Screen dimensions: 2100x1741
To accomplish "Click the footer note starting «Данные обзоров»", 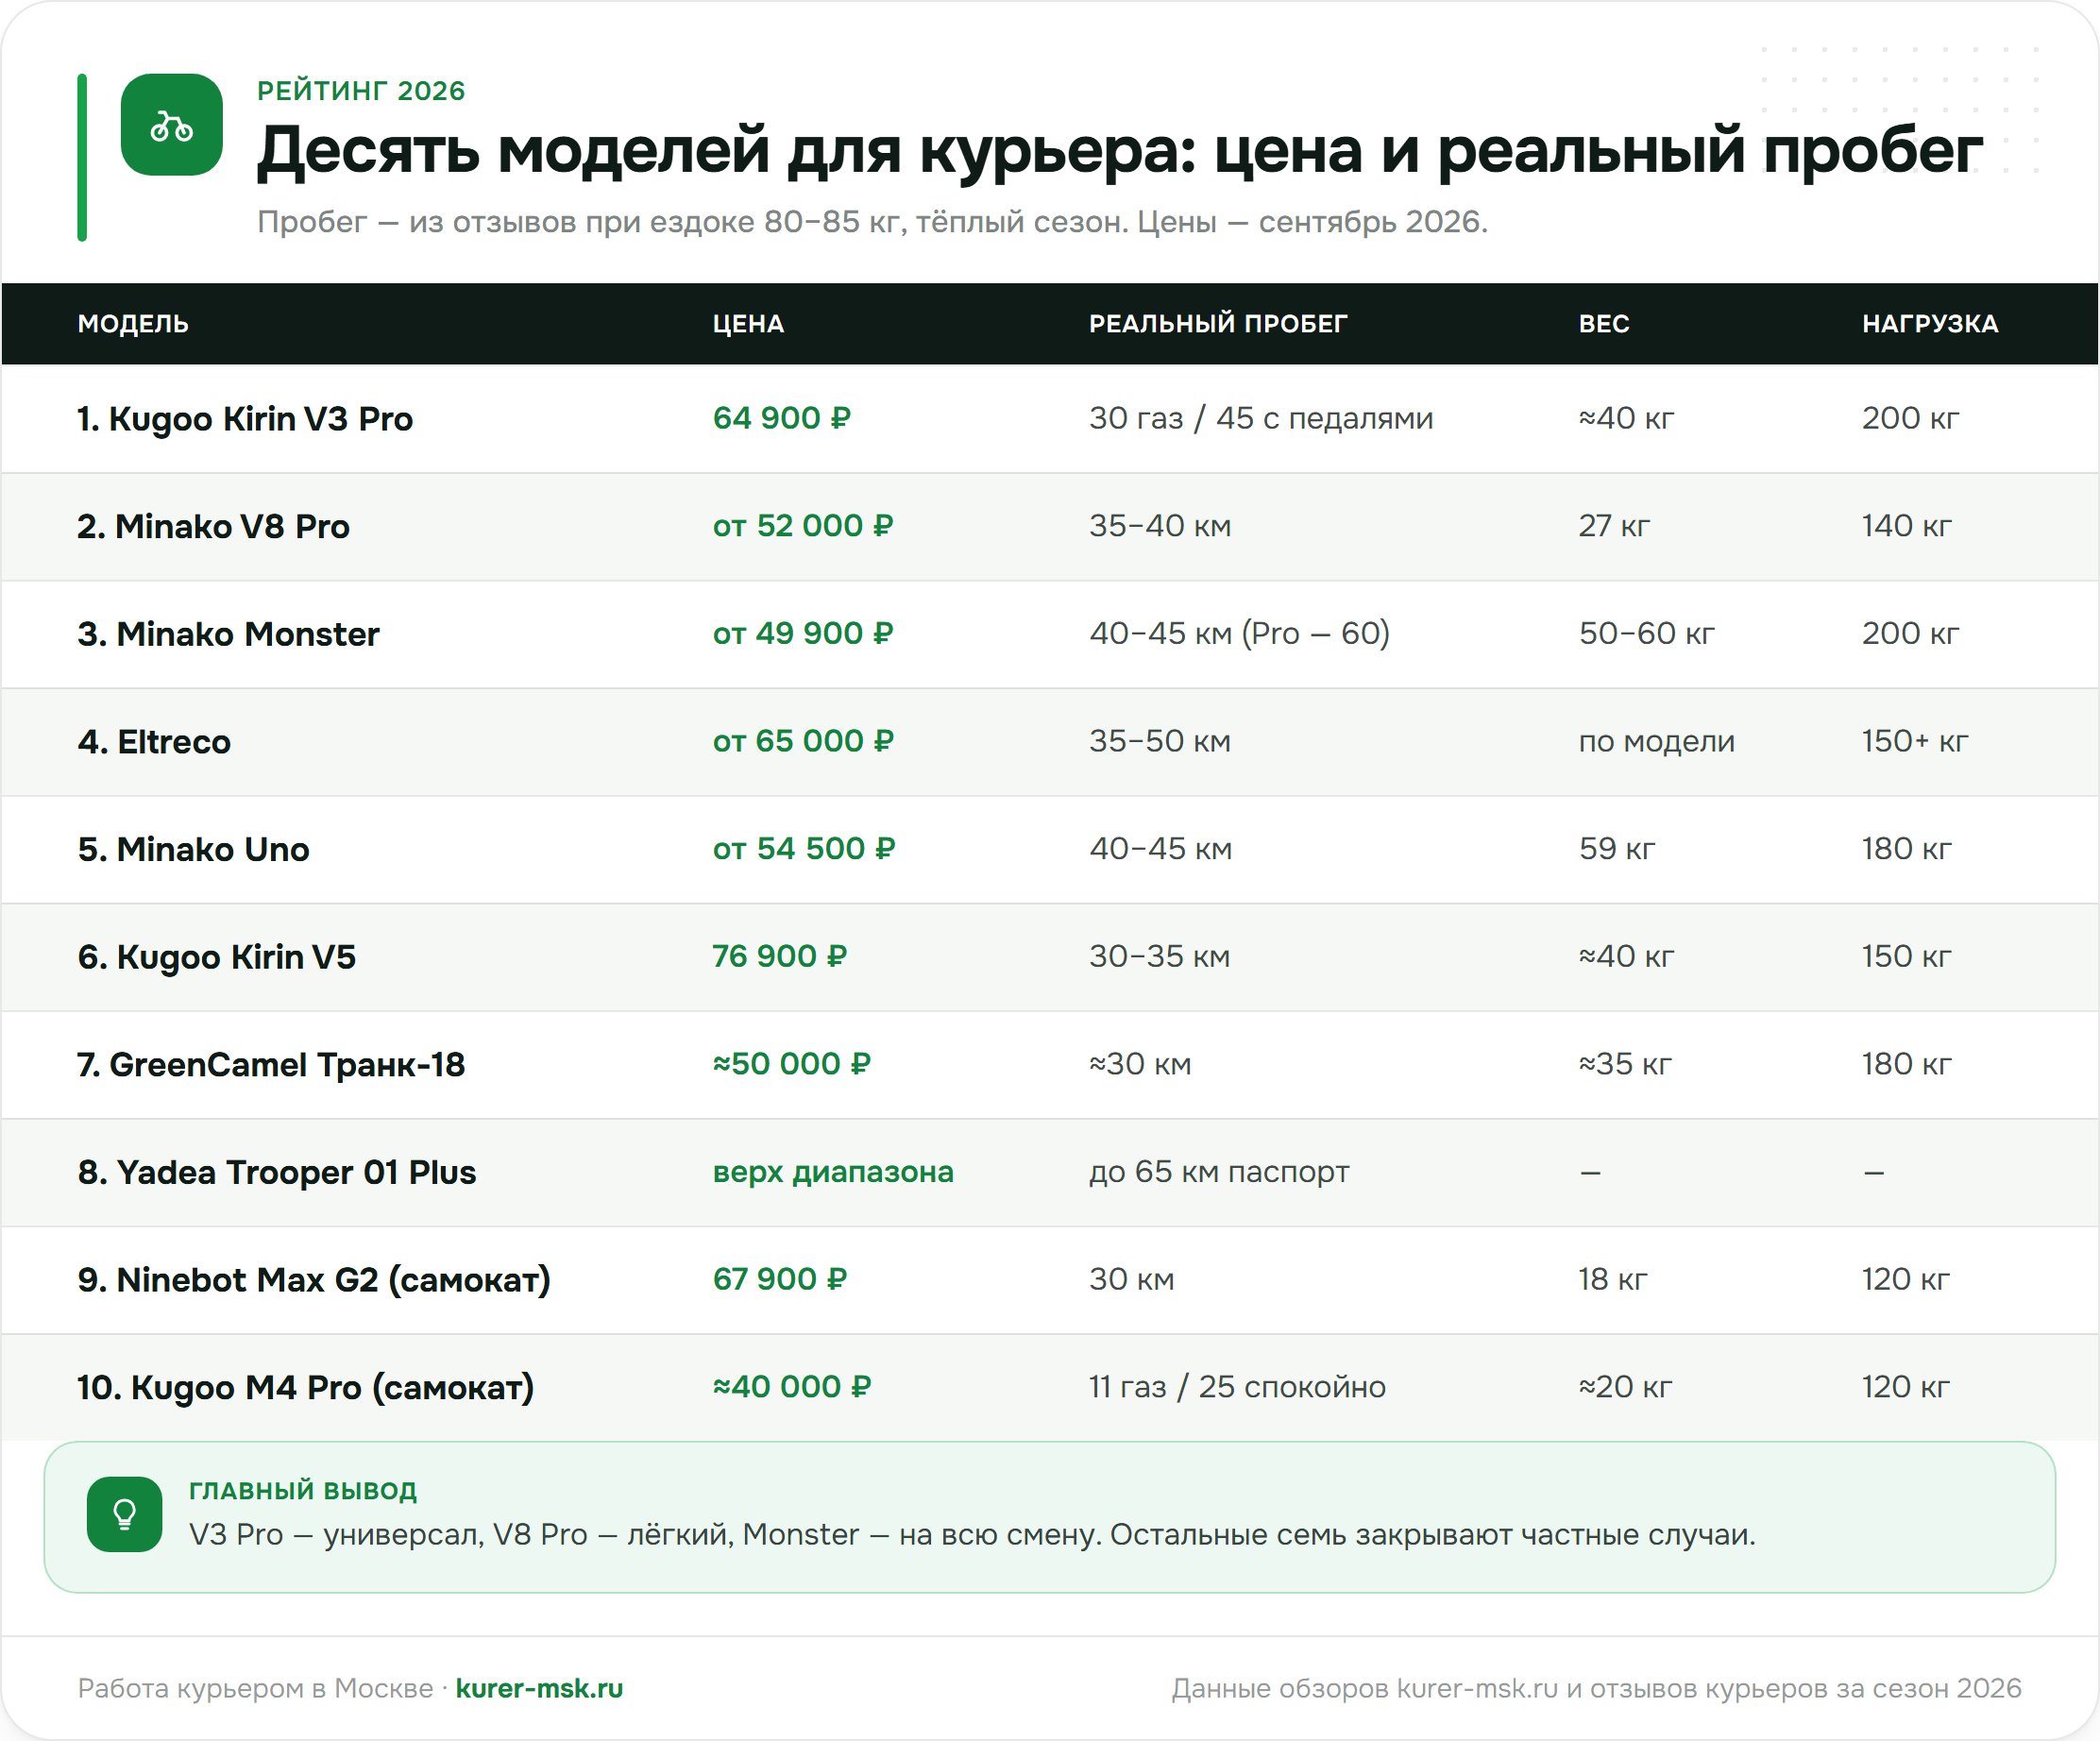I will (x=1597, y=1689).
